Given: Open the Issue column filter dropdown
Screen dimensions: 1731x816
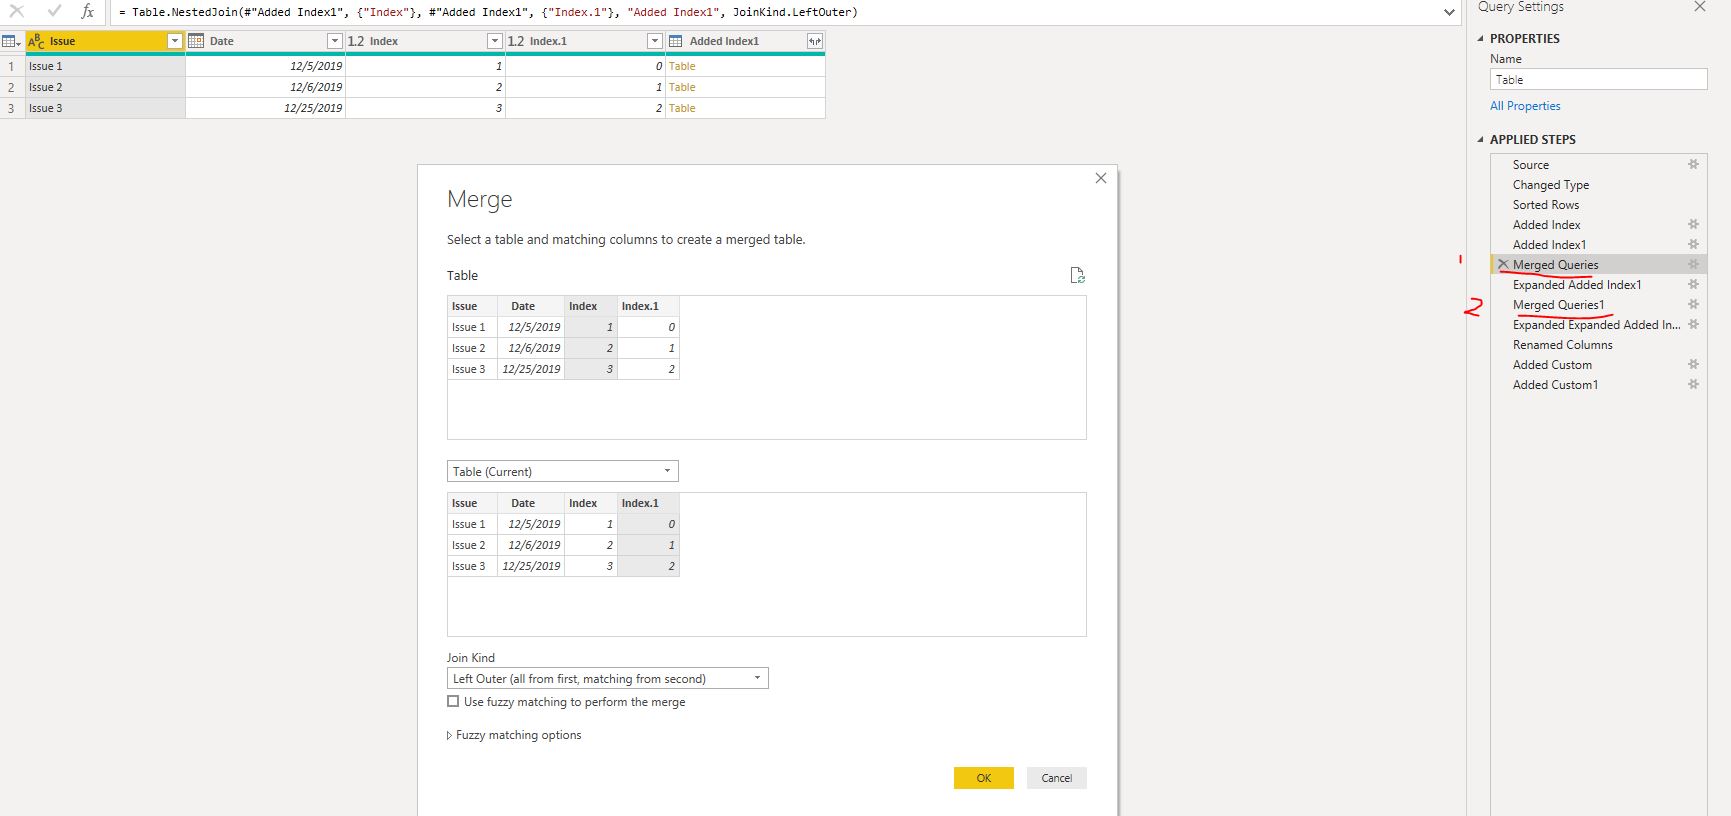Looking at the screenshot, I should [x=175, y=41].
